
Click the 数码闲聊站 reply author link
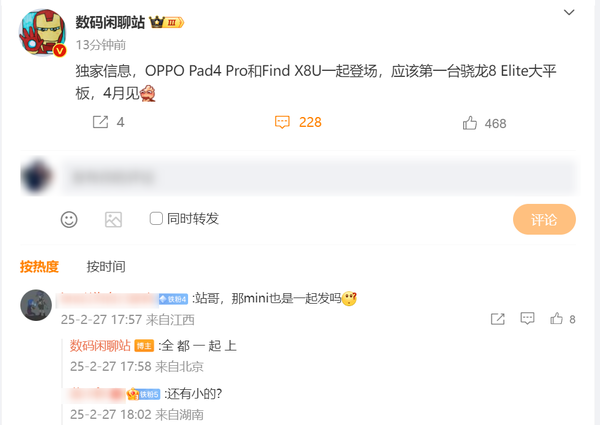pyautogui.click(x=100, y=346)
